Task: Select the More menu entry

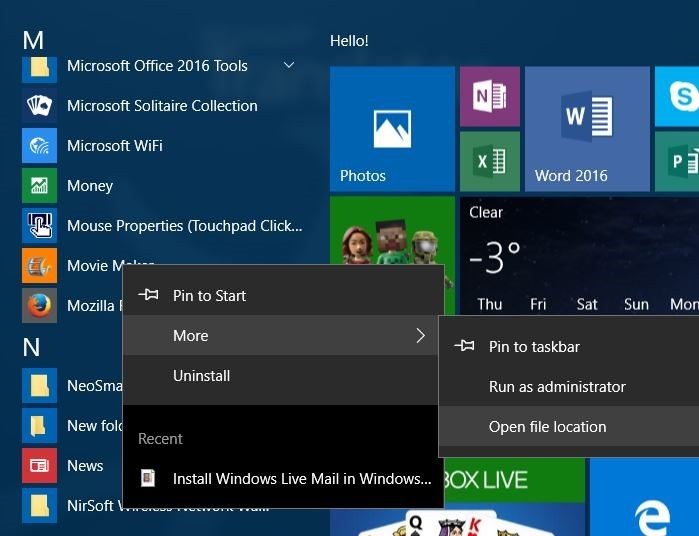Action: click(281, 335)
